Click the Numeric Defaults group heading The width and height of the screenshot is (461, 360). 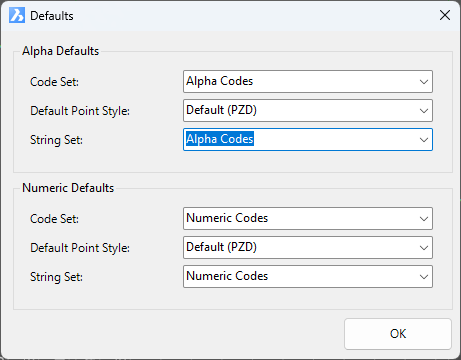pyautogui.click(x=68, y=188)
